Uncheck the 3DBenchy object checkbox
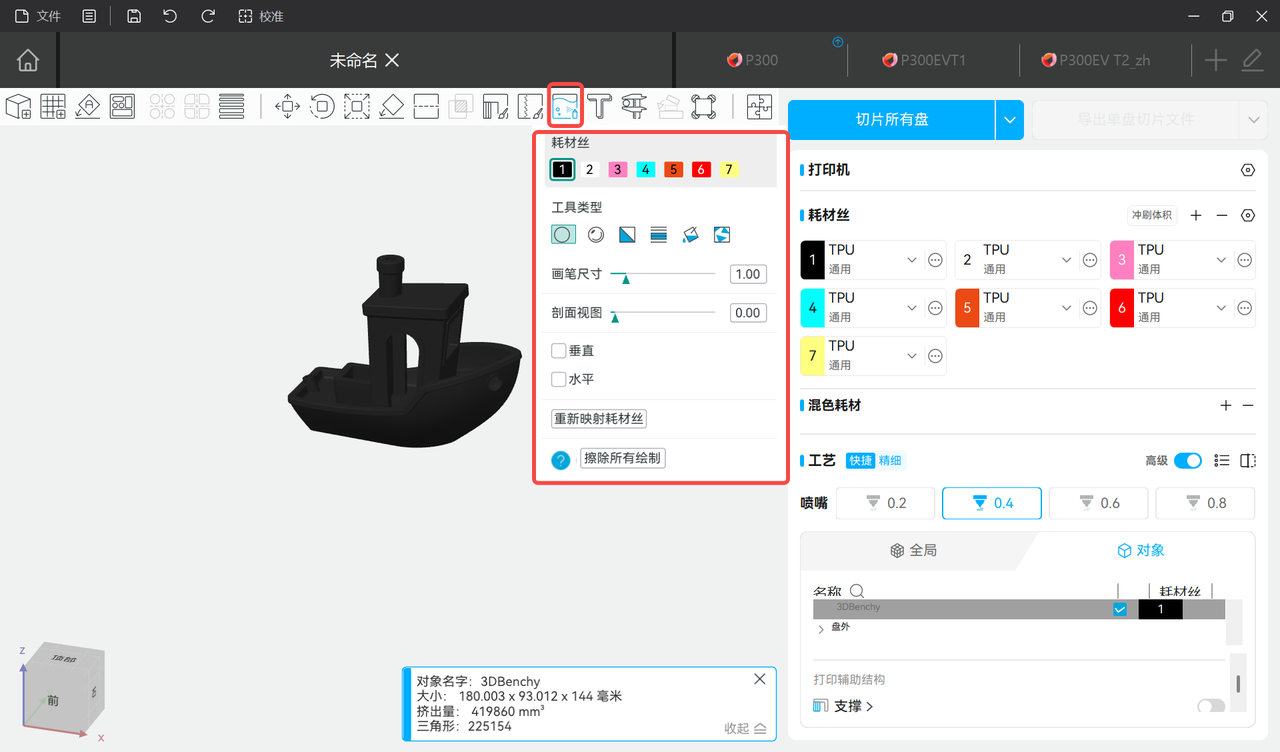The height and width of the screenshot is (752, 1280). 1120,610
